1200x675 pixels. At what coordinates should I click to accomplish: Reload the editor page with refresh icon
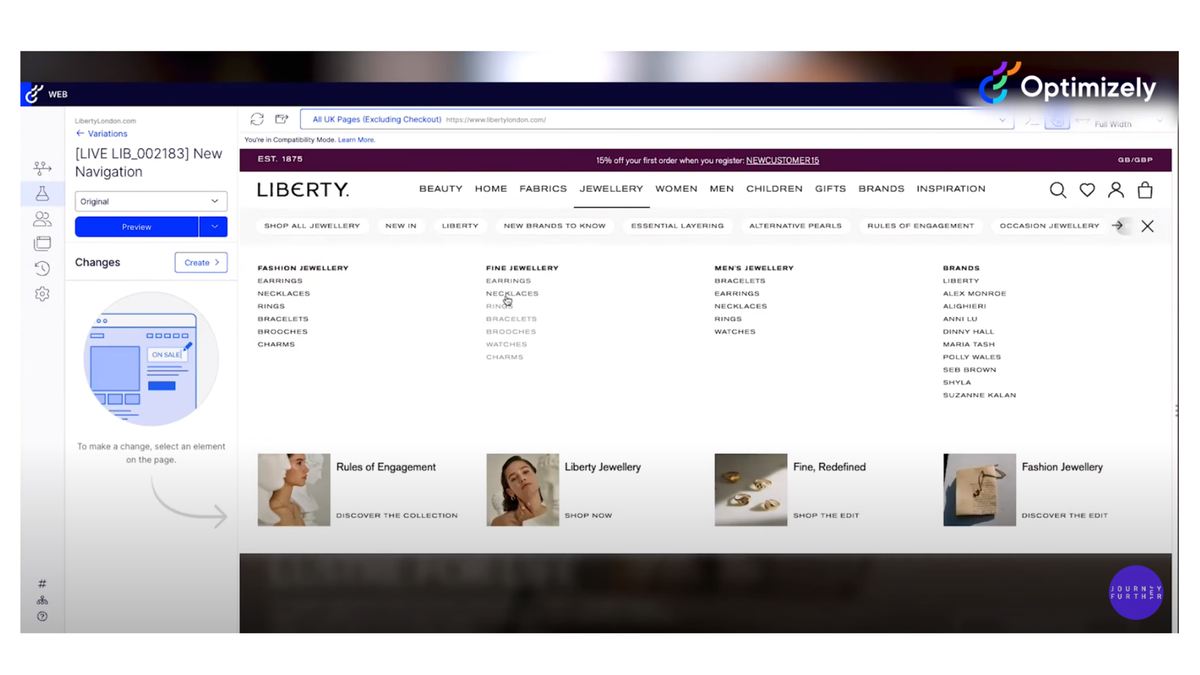(257, 119)
